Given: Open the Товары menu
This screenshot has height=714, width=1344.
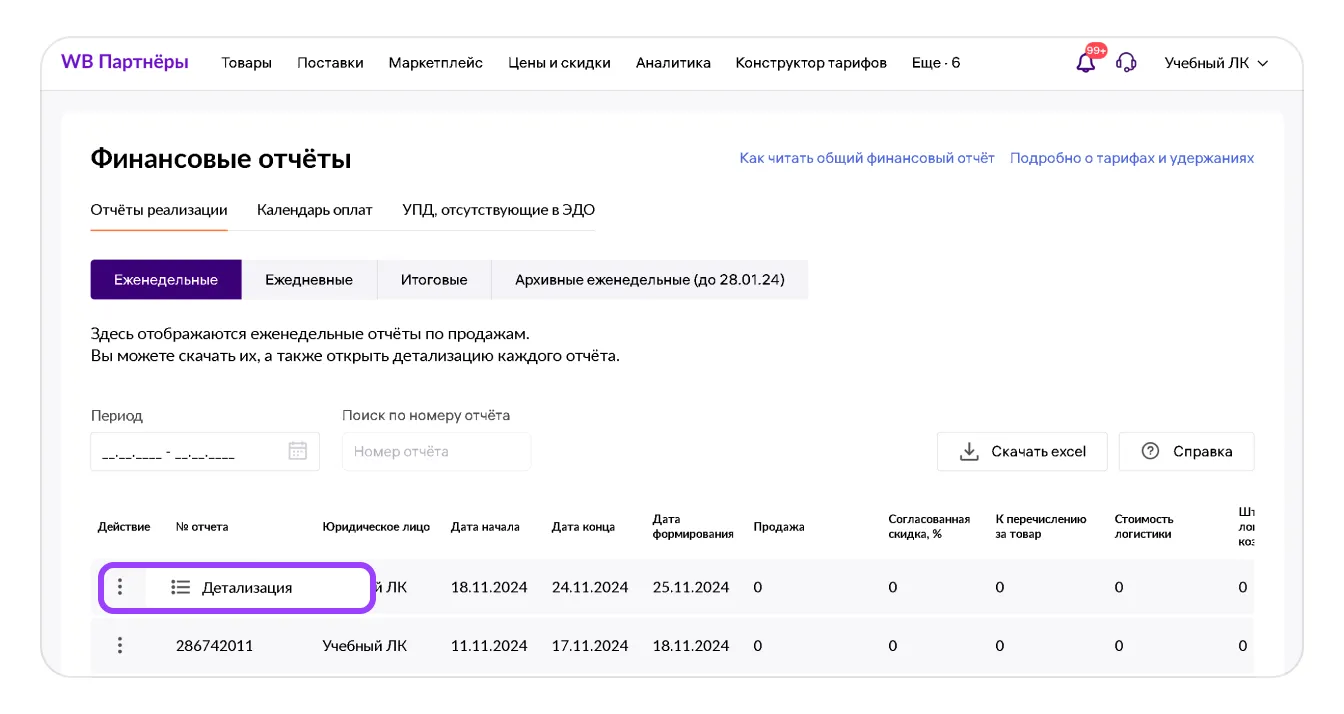Looking at the screenshot, I should click(246, 63).
